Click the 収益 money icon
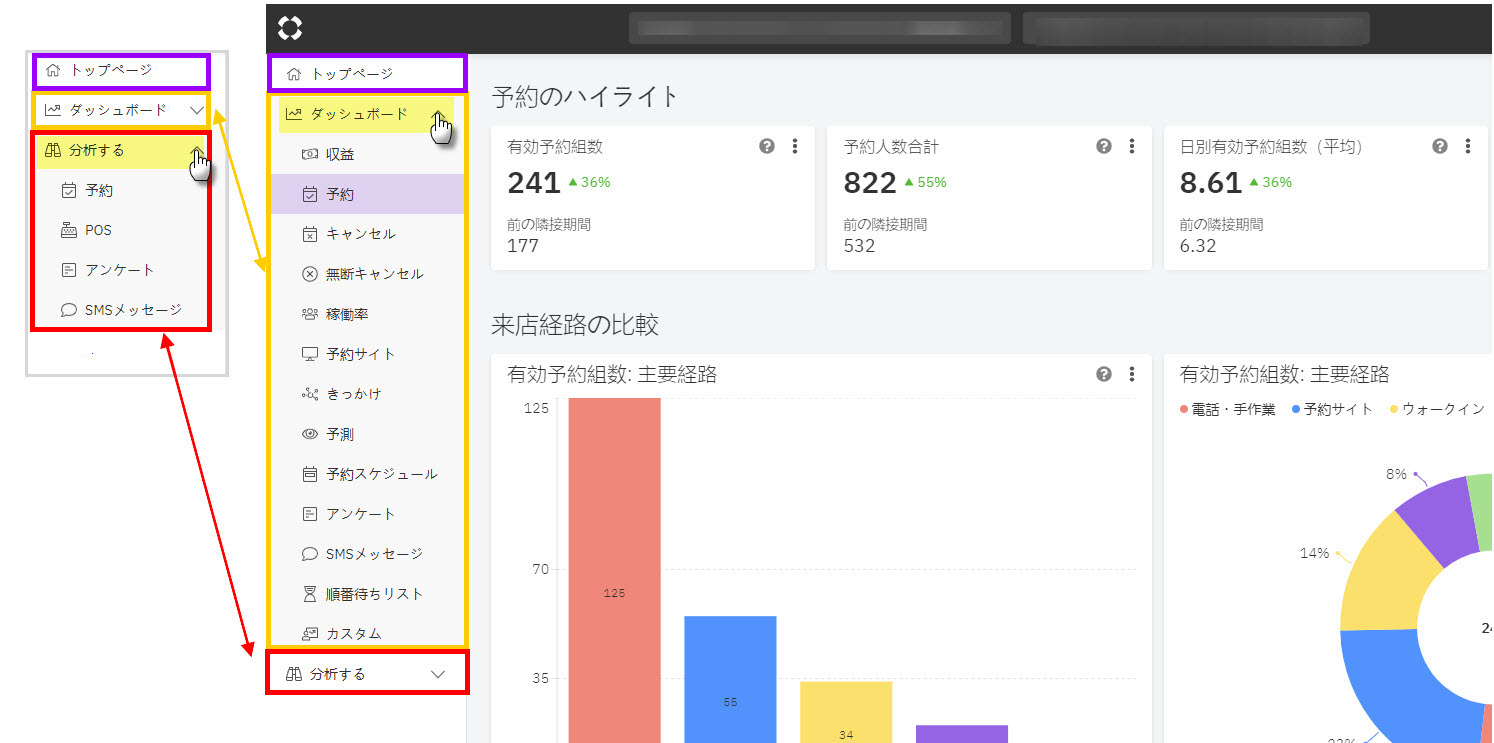This screenshot has width=1494, height=743. tap(310, 154)
